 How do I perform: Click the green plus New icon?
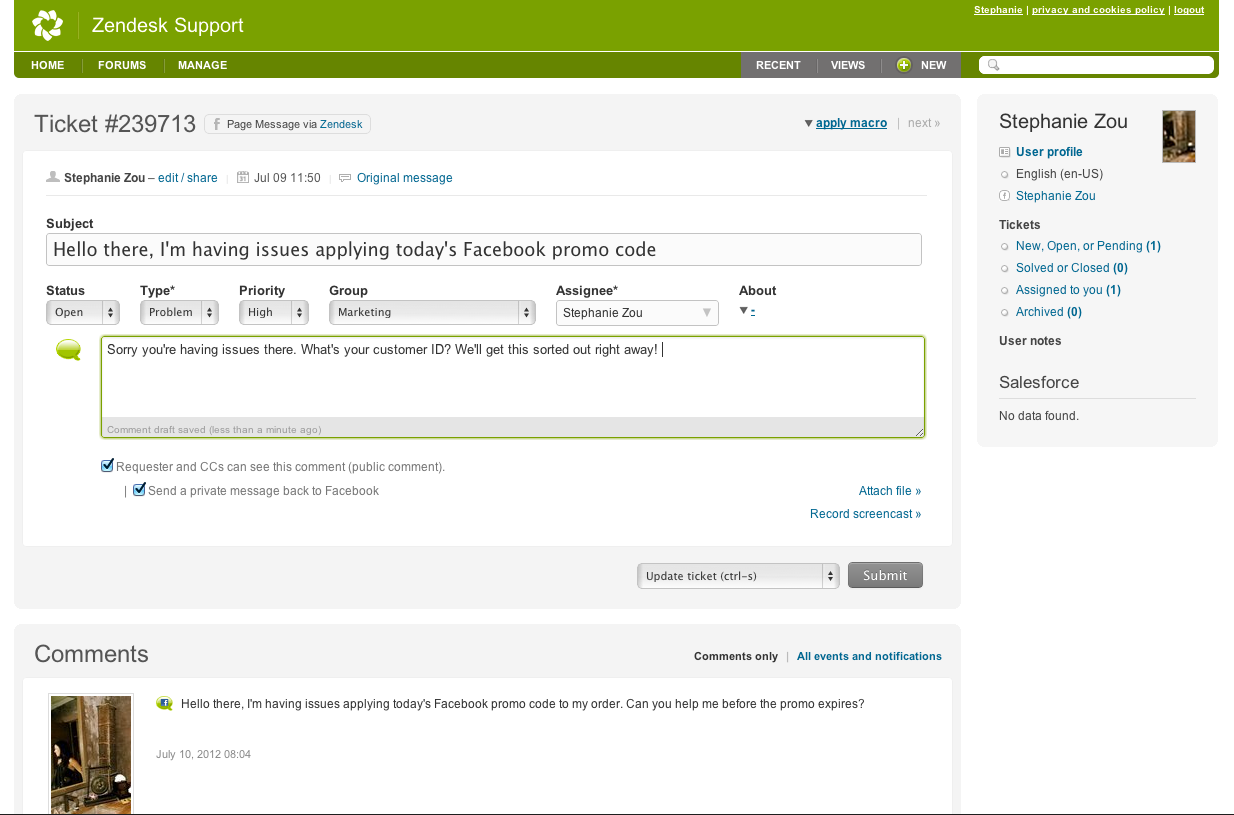(x=904, y=65)
